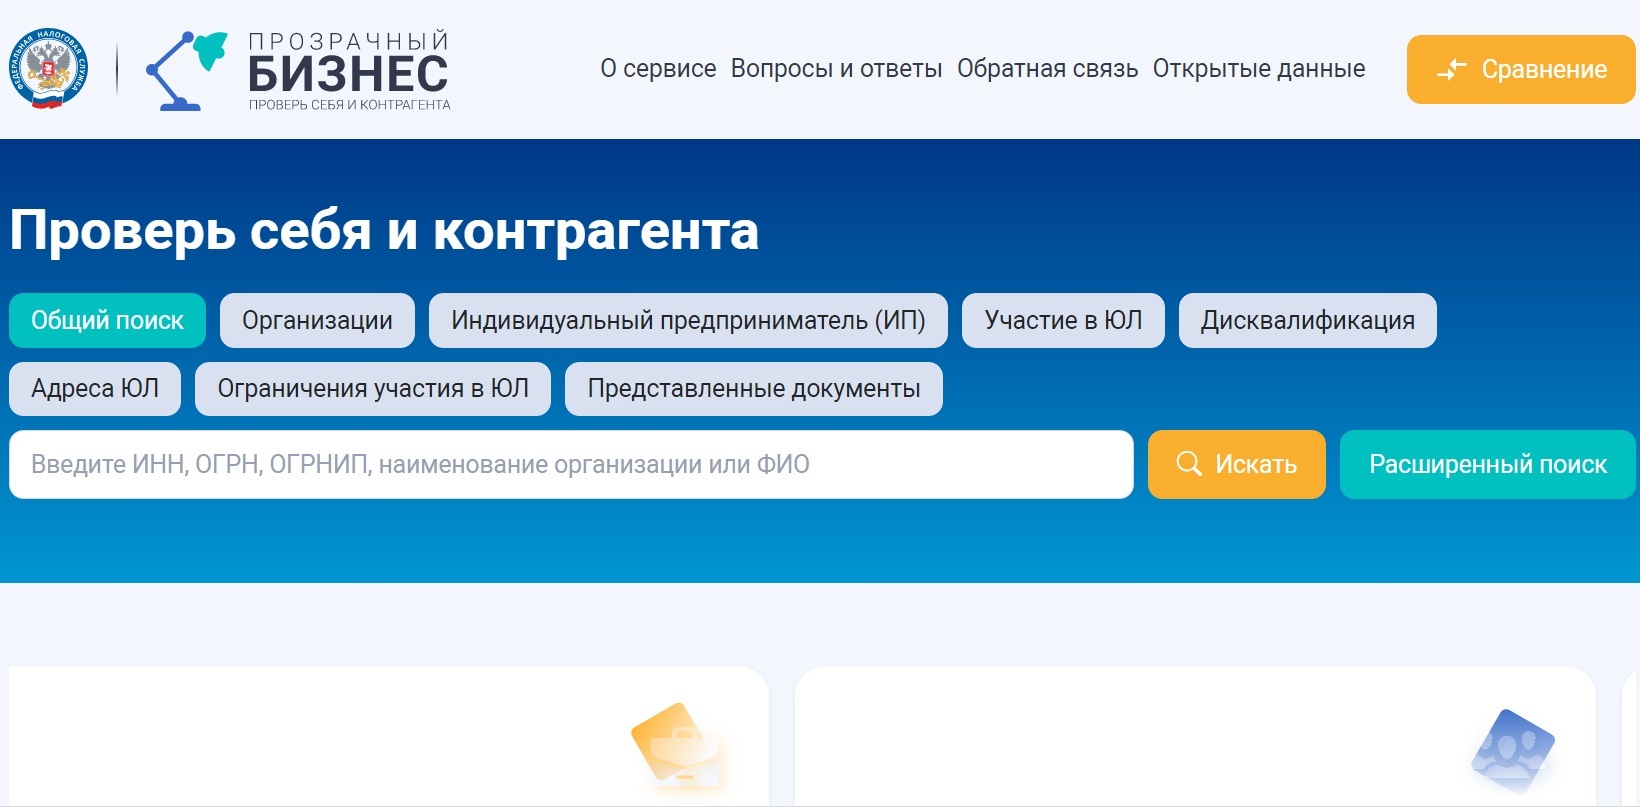Select Индивидуальный предприниматель (ИП) tab
This screenshot has width=1640, height=807.
688,321
